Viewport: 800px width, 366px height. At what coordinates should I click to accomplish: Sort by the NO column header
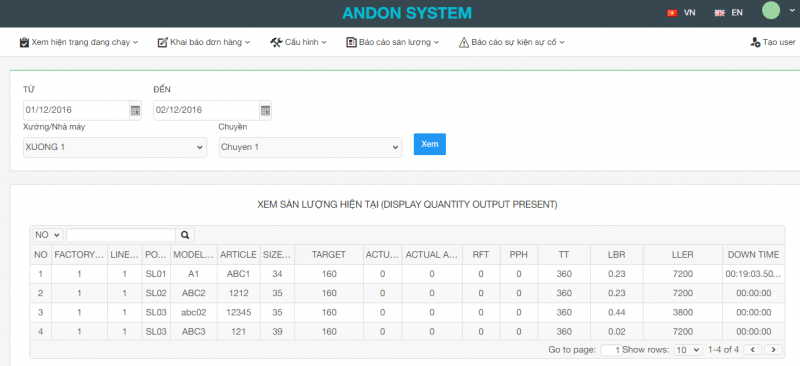[40, 254]
